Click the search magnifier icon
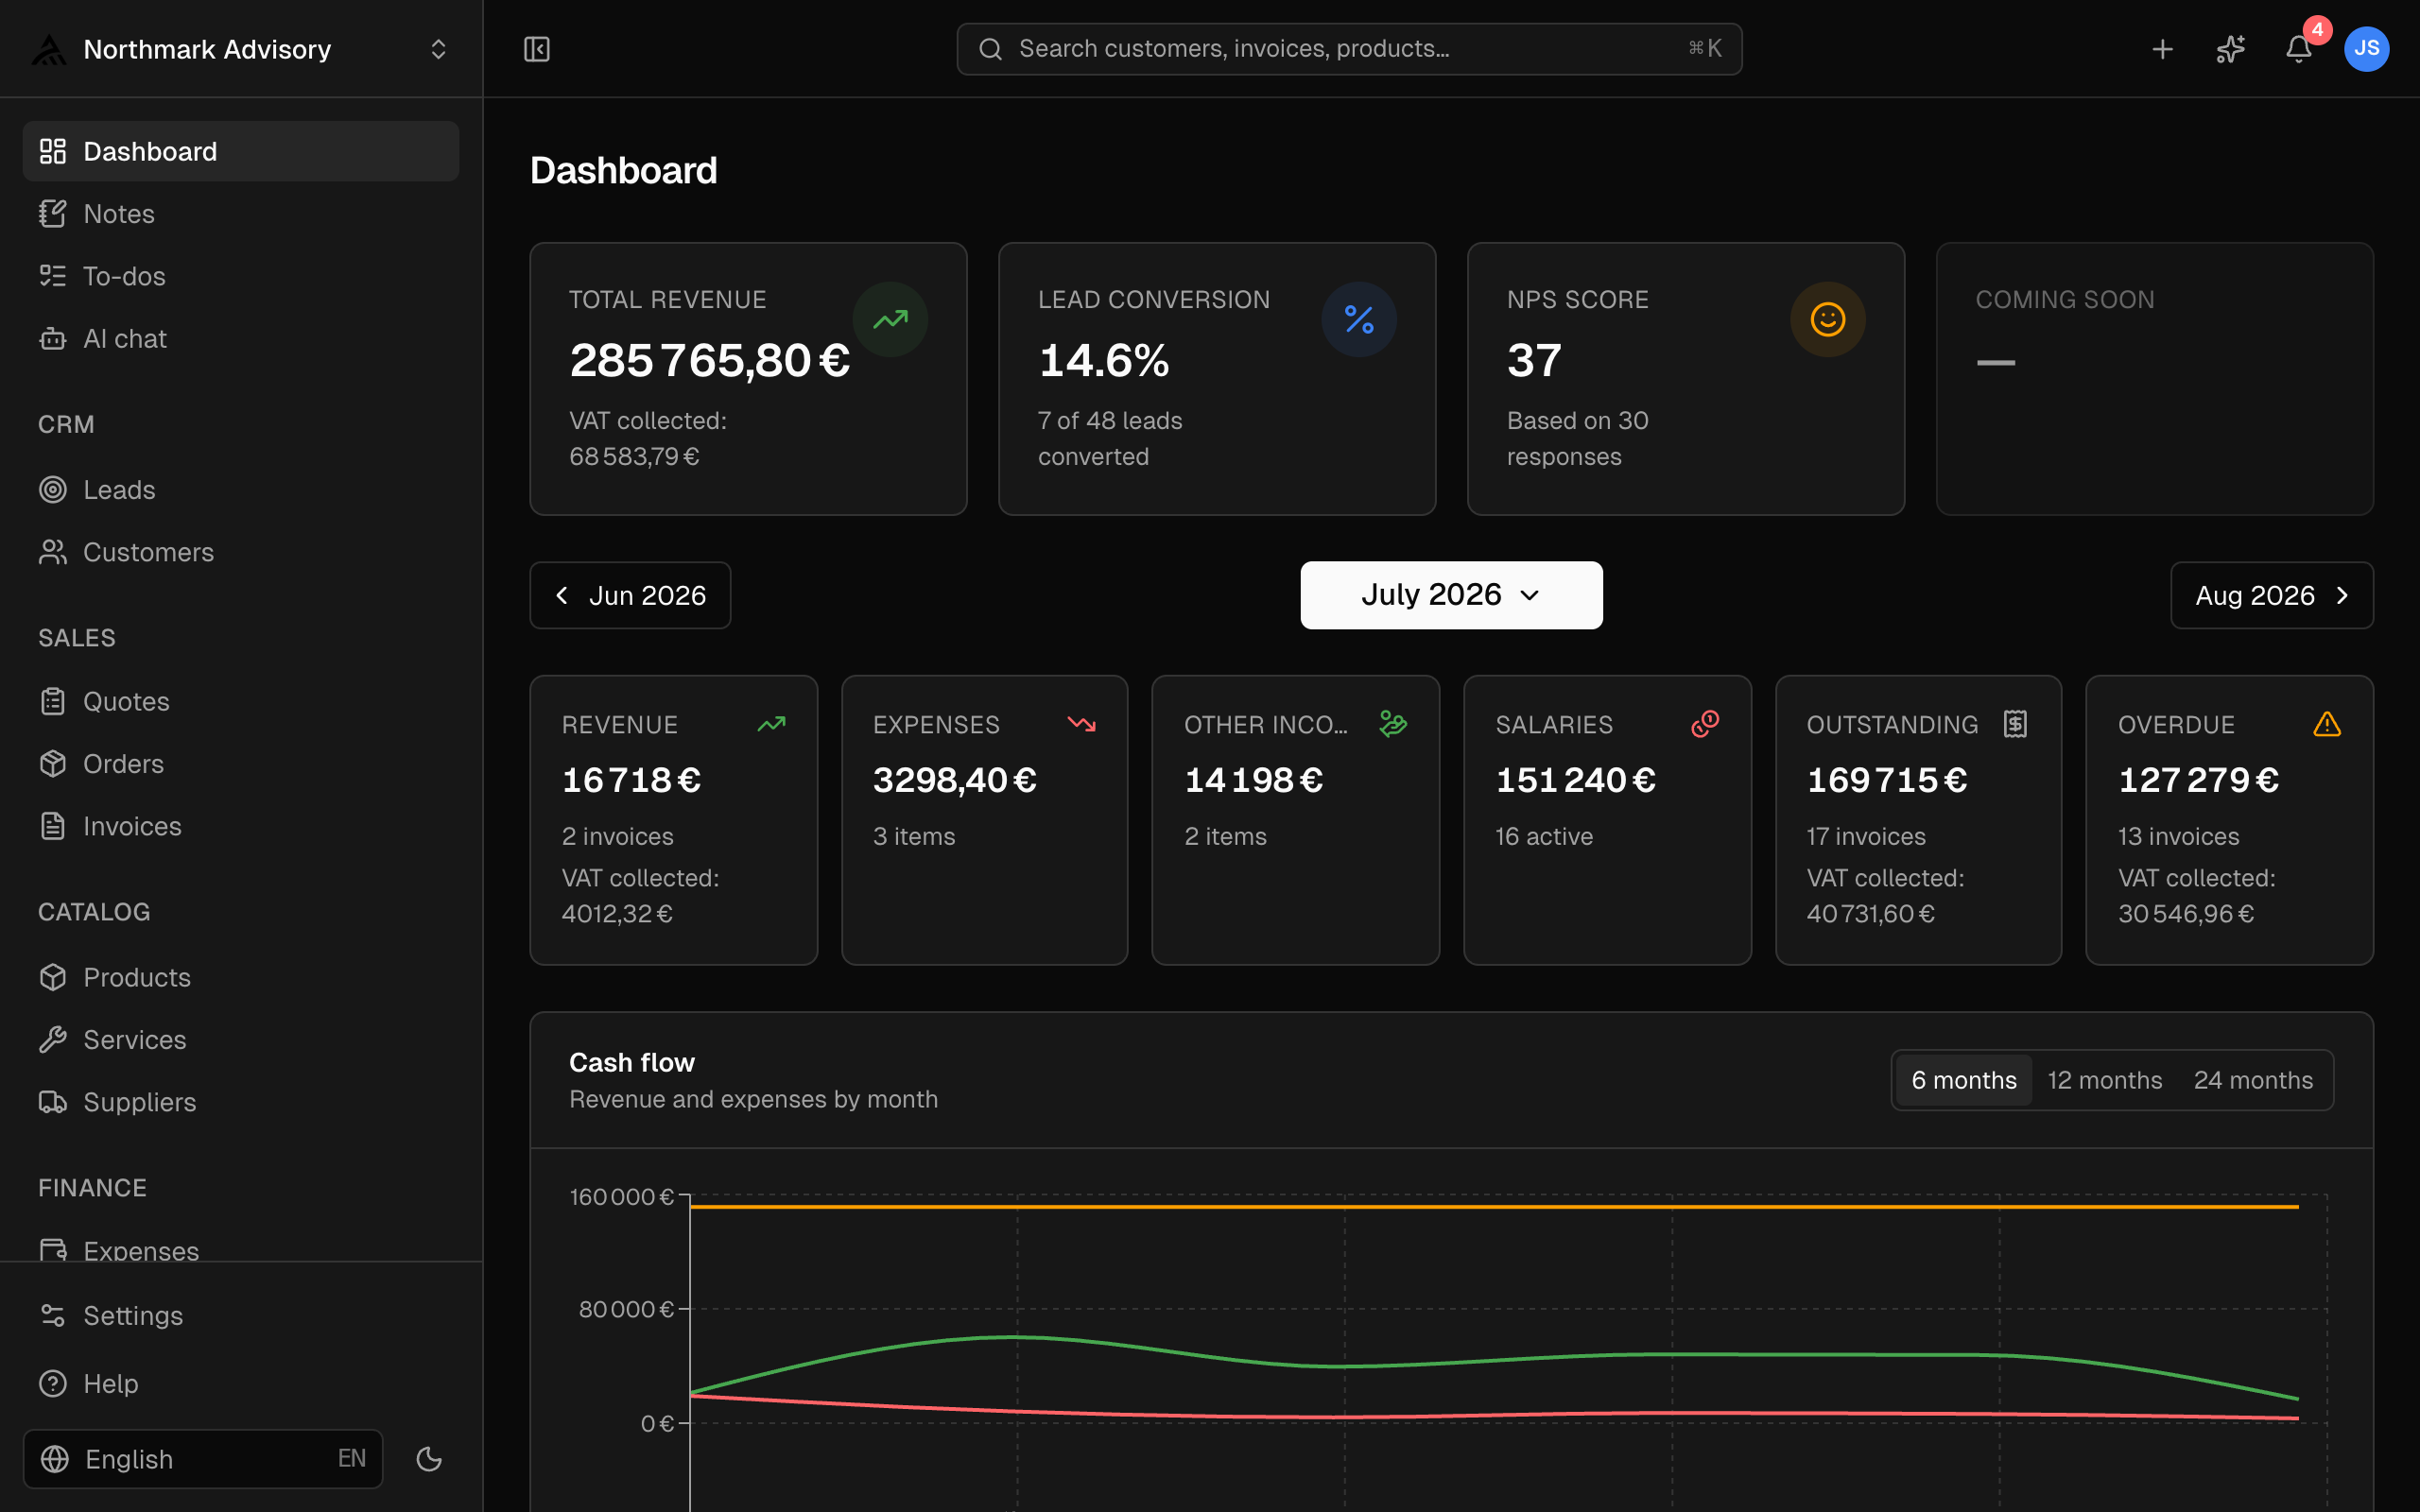The height and width of the screenshot is (1512, 2420). pos(990,49)
